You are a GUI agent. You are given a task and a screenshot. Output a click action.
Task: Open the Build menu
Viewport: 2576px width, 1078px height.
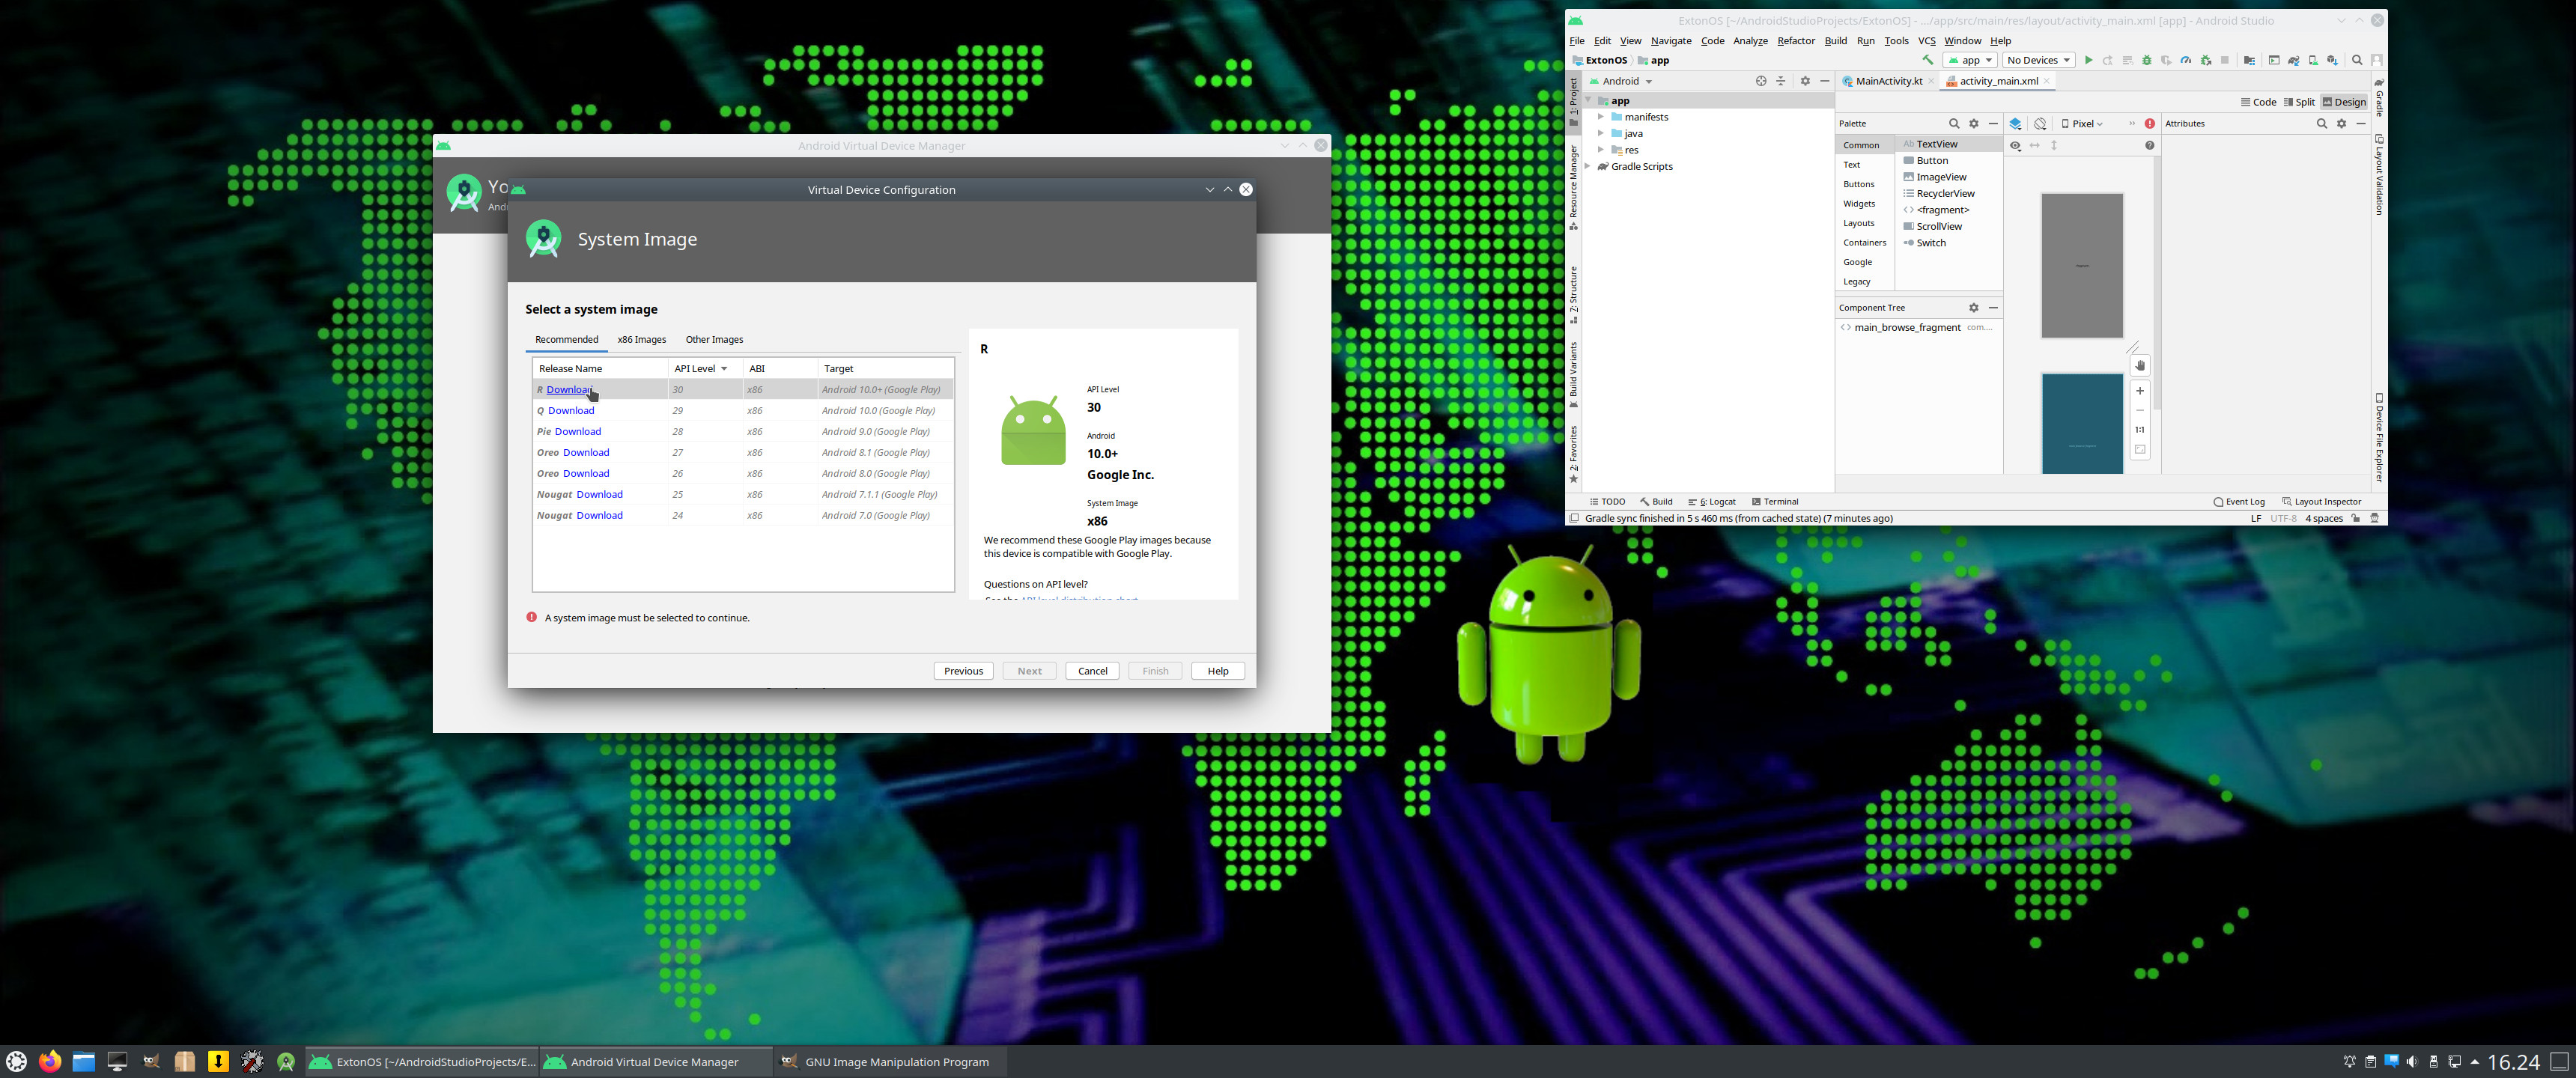(1835, 41)
